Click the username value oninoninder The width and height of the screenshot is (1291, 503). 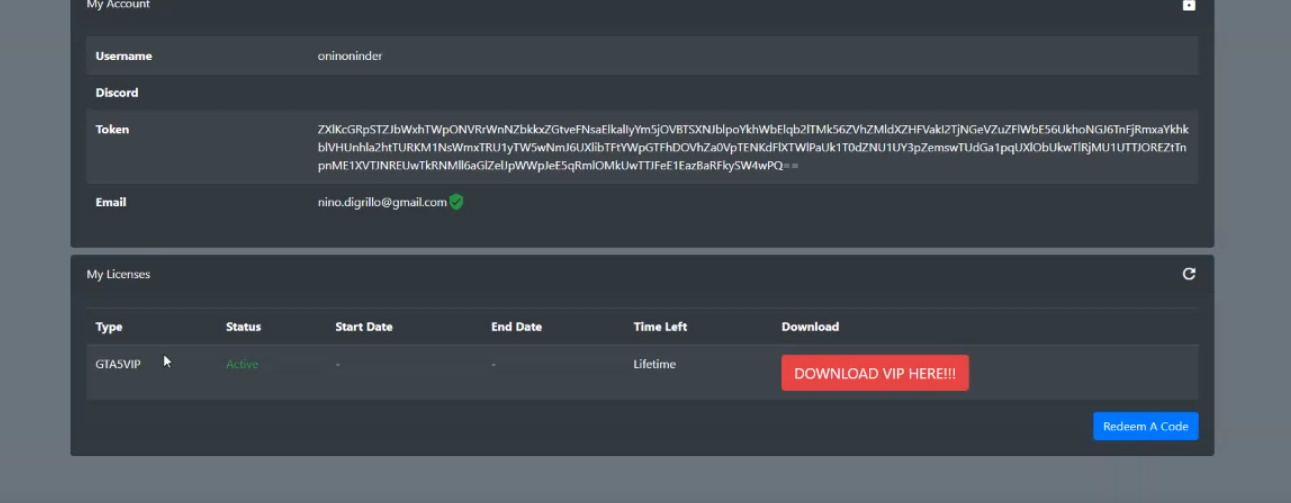click(350, 56)
